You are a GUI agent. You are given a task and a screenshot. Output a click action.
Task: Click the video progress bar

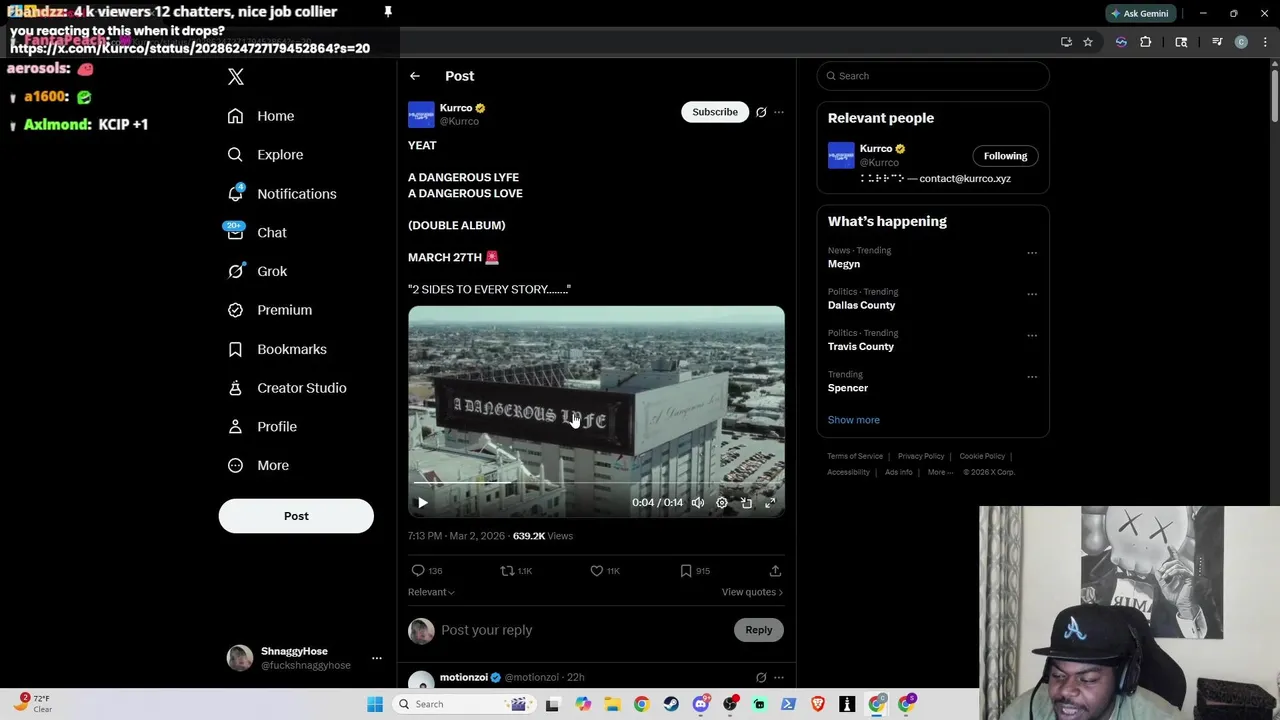pos(596,483)
